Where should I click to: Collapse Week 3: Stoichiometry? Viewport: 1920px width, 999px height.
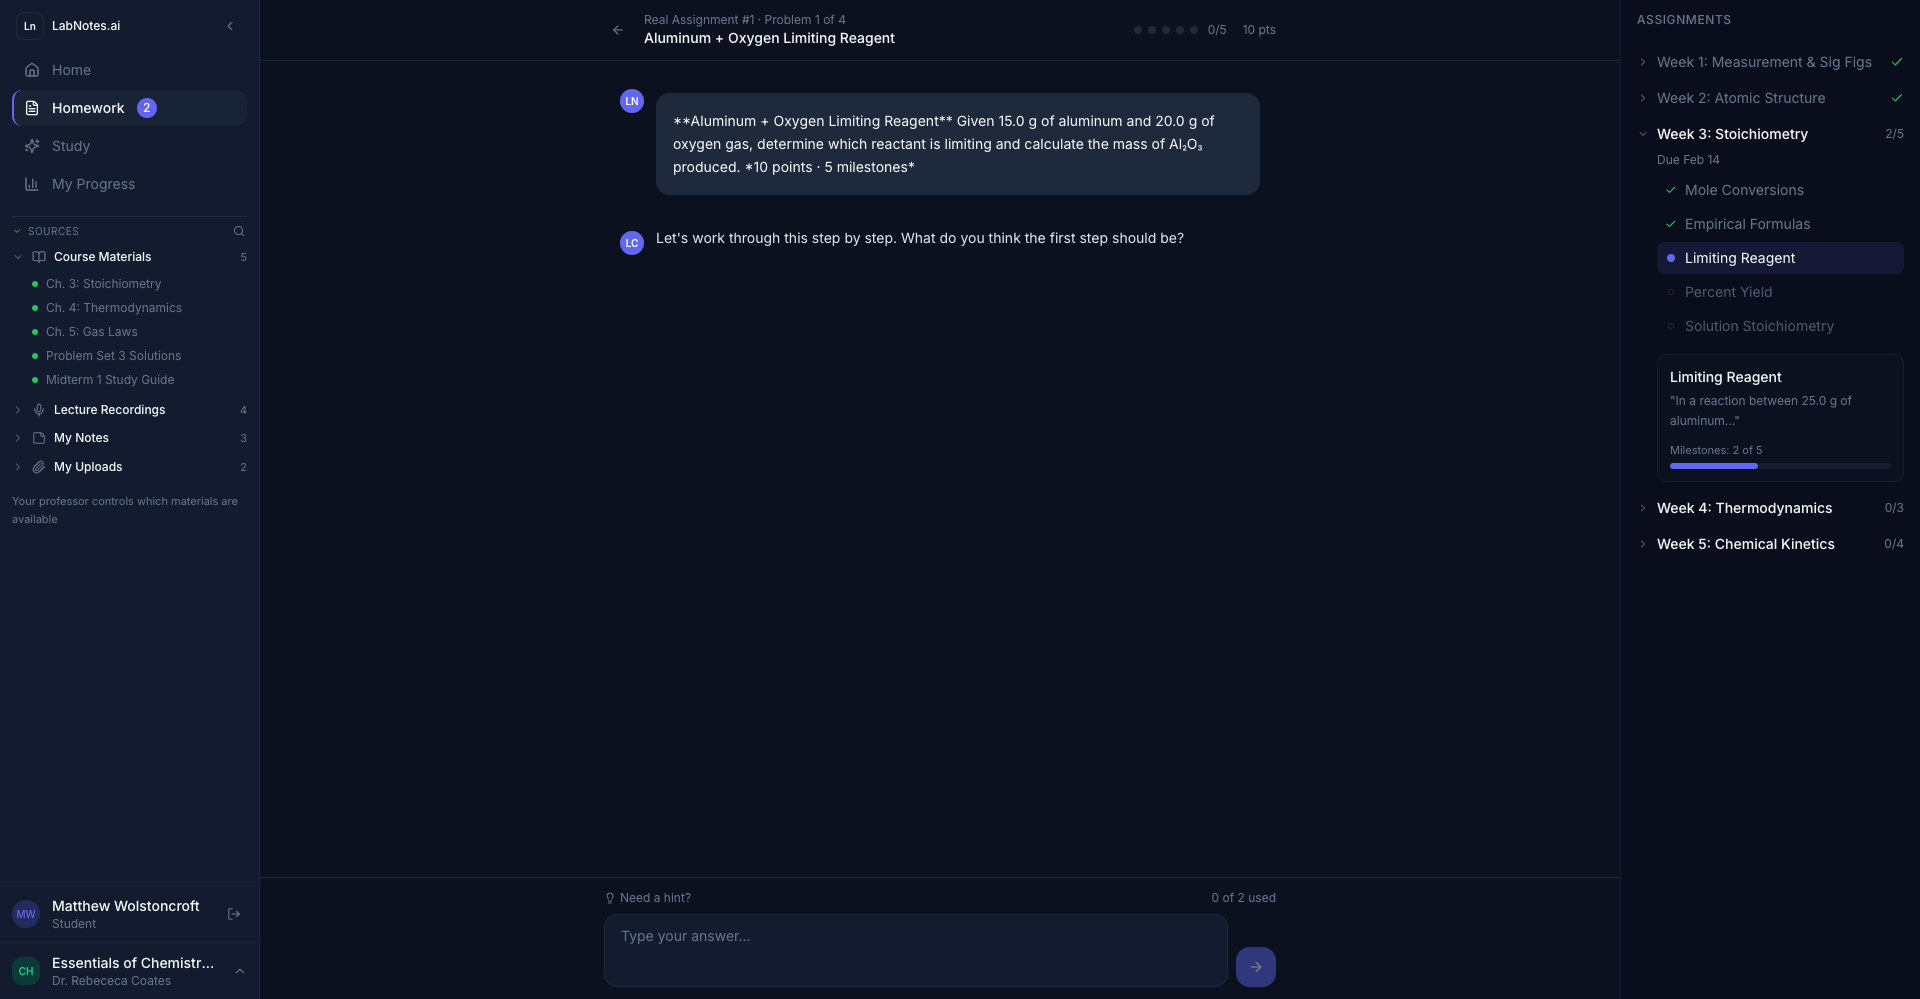tap(1644, 133)
